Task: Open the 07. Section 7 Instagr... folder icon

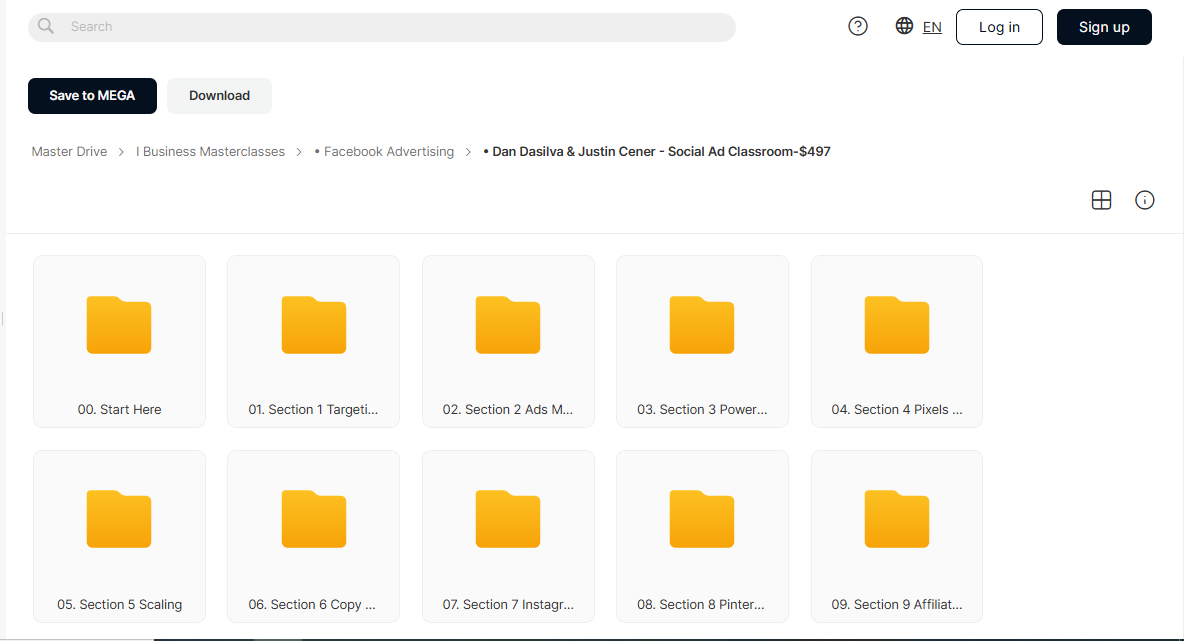Action: click(x=508, y=519)
